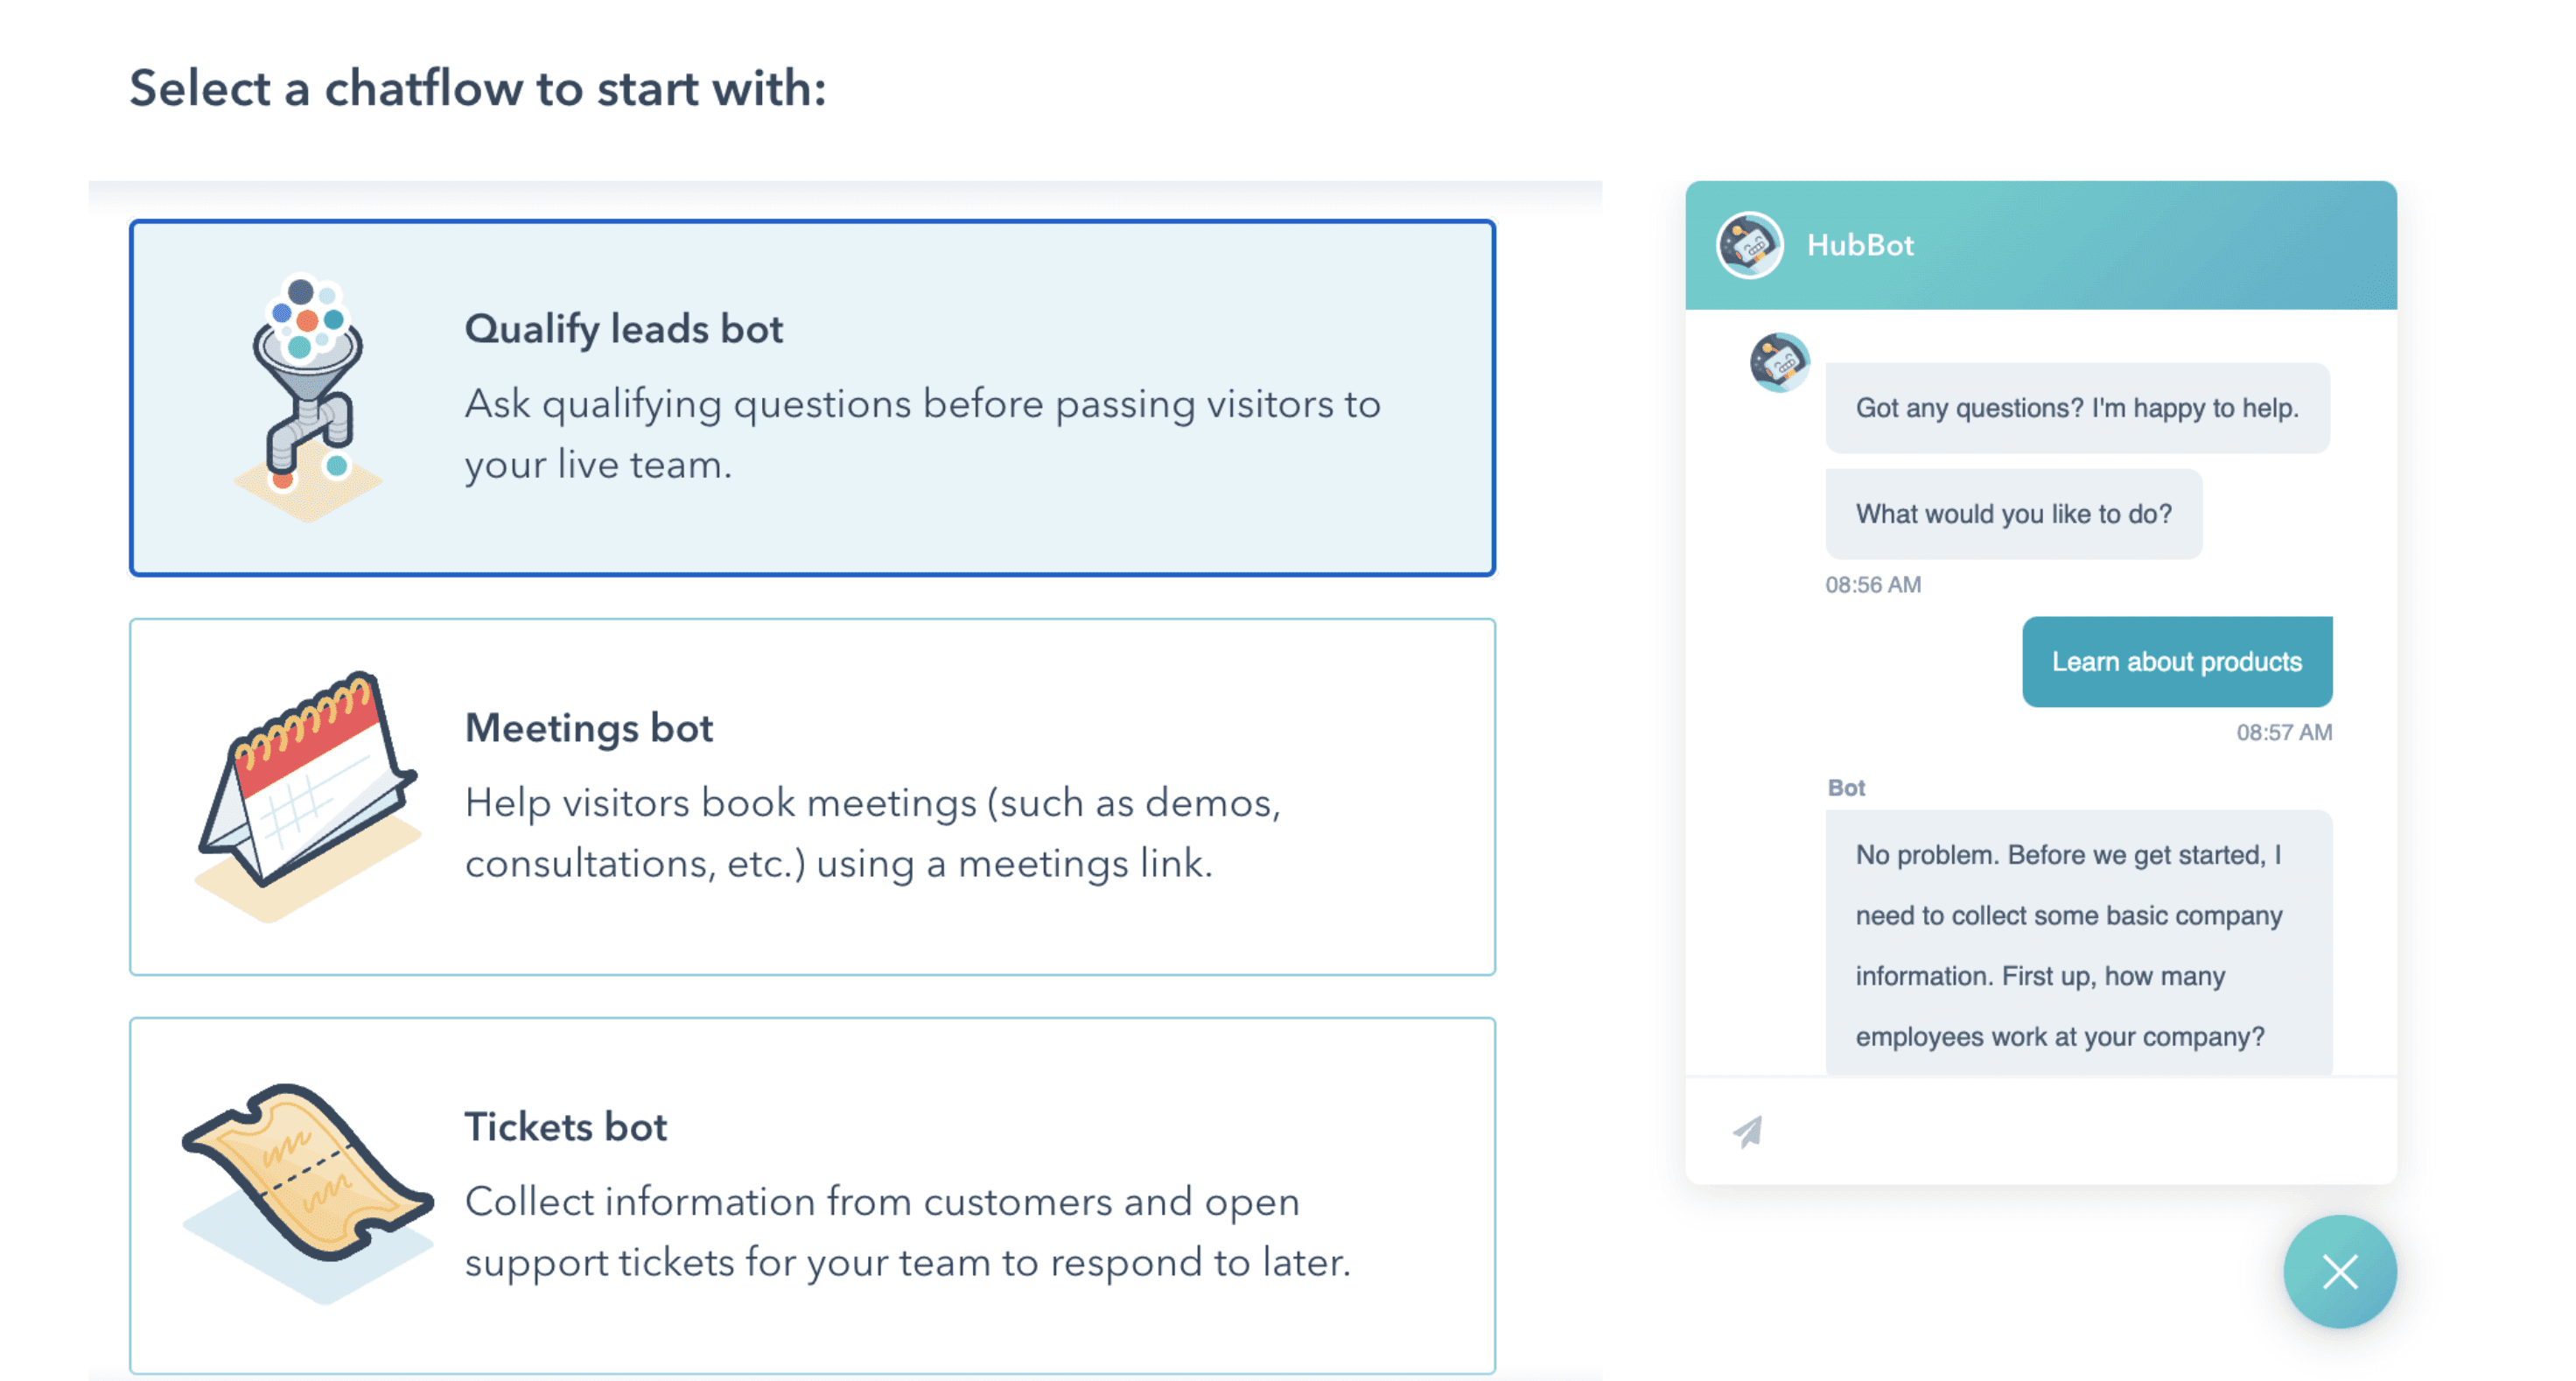The height and width of the screenshot is (1381, 2576).
Task: Click the funnel icon for Qualify leads bot
Action: 307,397
